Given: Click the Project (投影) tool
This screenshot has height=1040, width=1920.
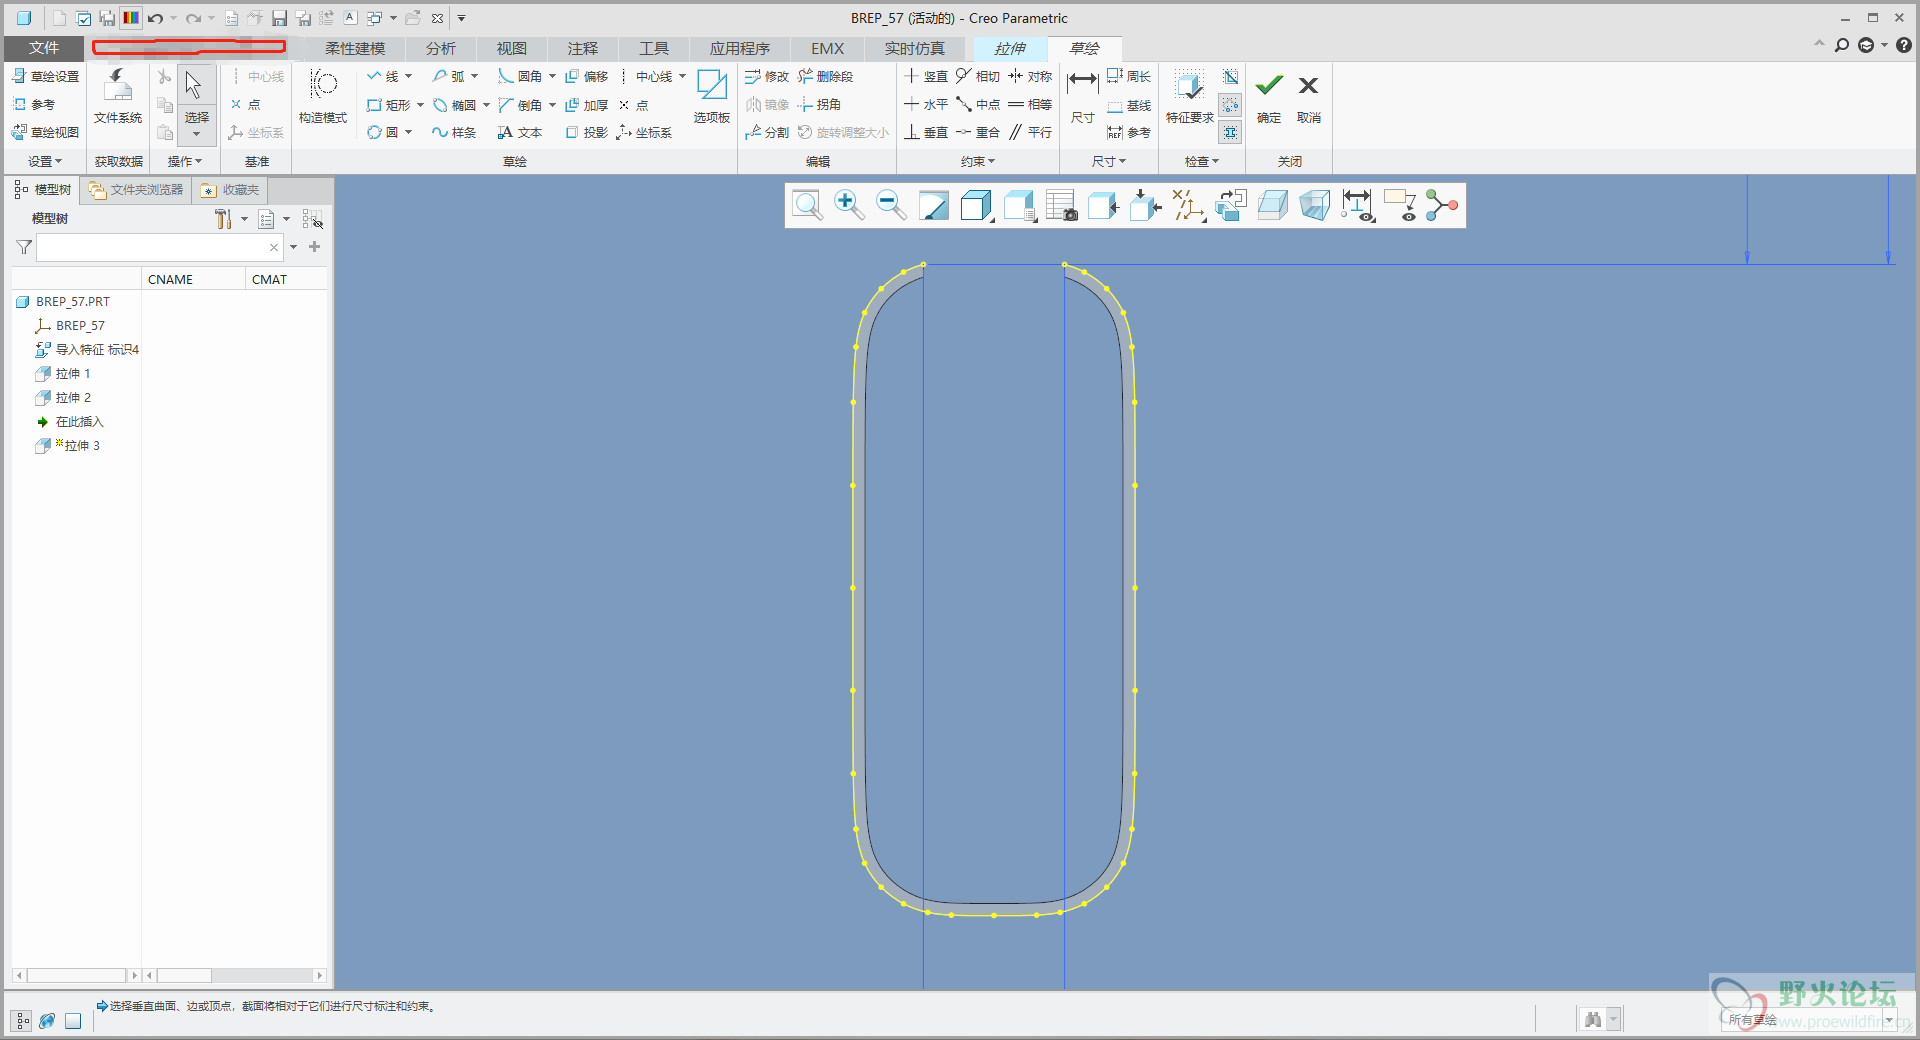Looking at the screenshot, I should (x=587, y=132).
